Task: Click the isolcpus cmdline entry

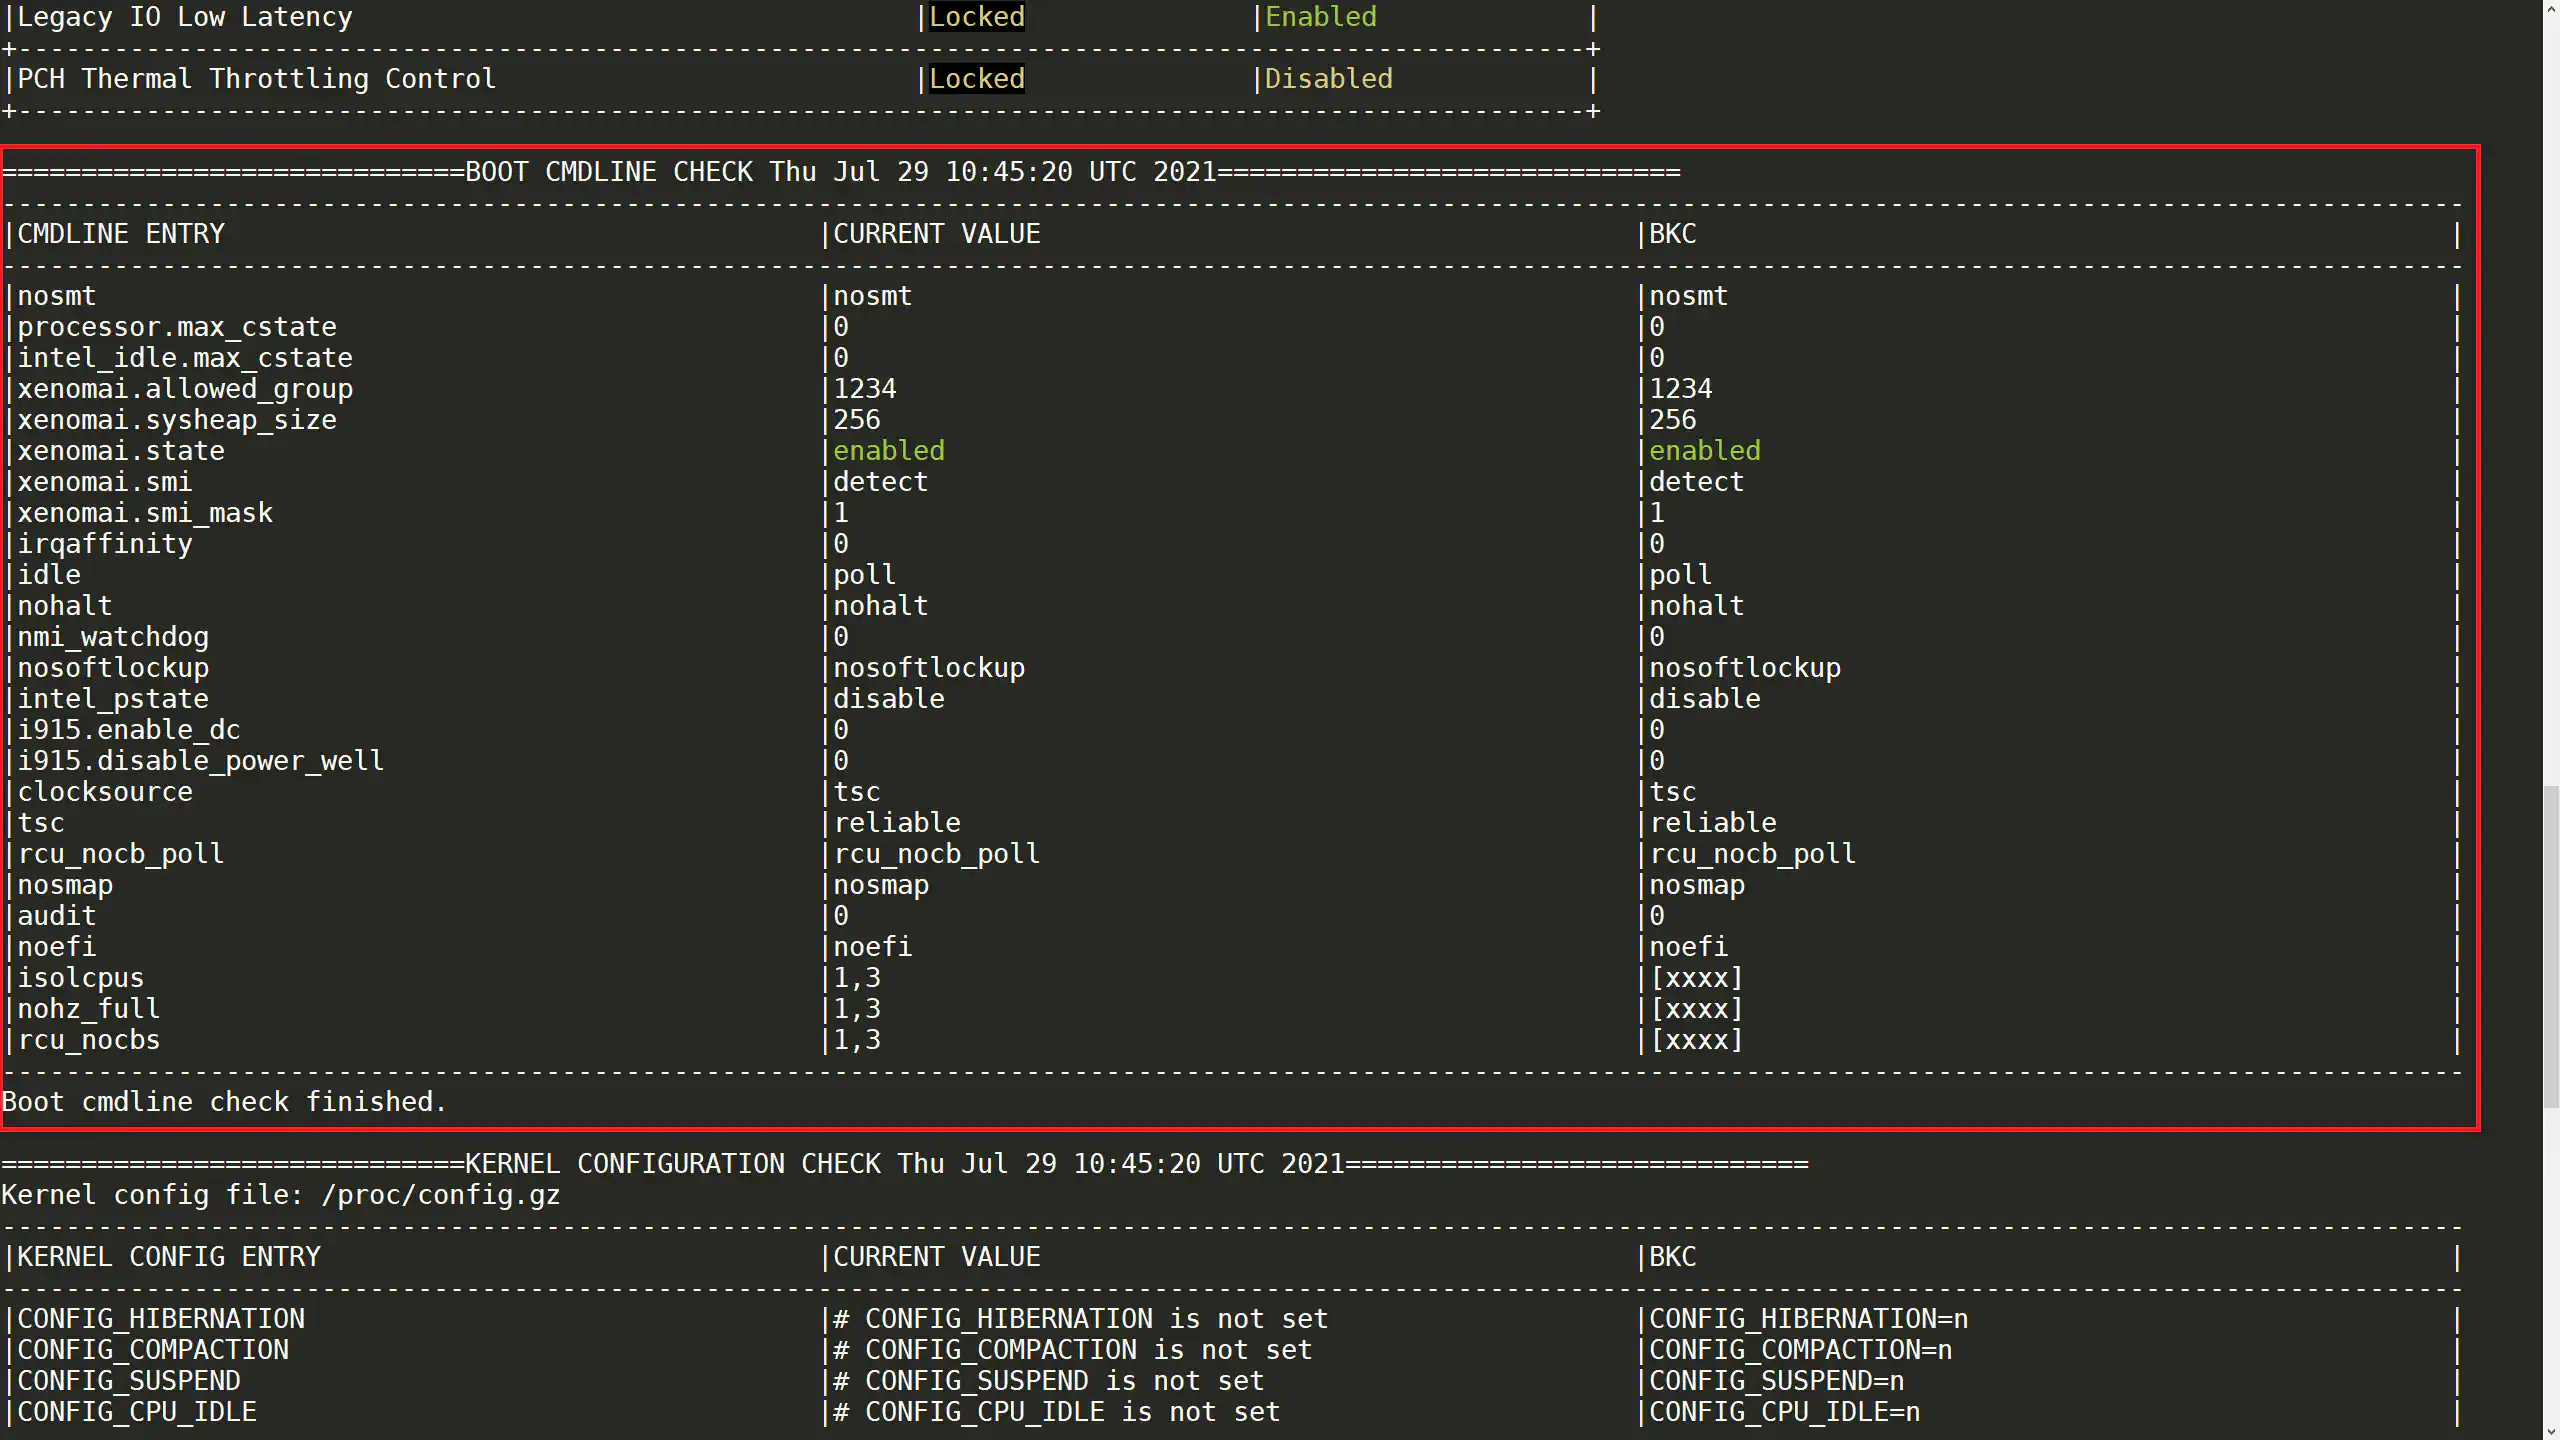Action: pyautogui.click(x=81, y=978)
